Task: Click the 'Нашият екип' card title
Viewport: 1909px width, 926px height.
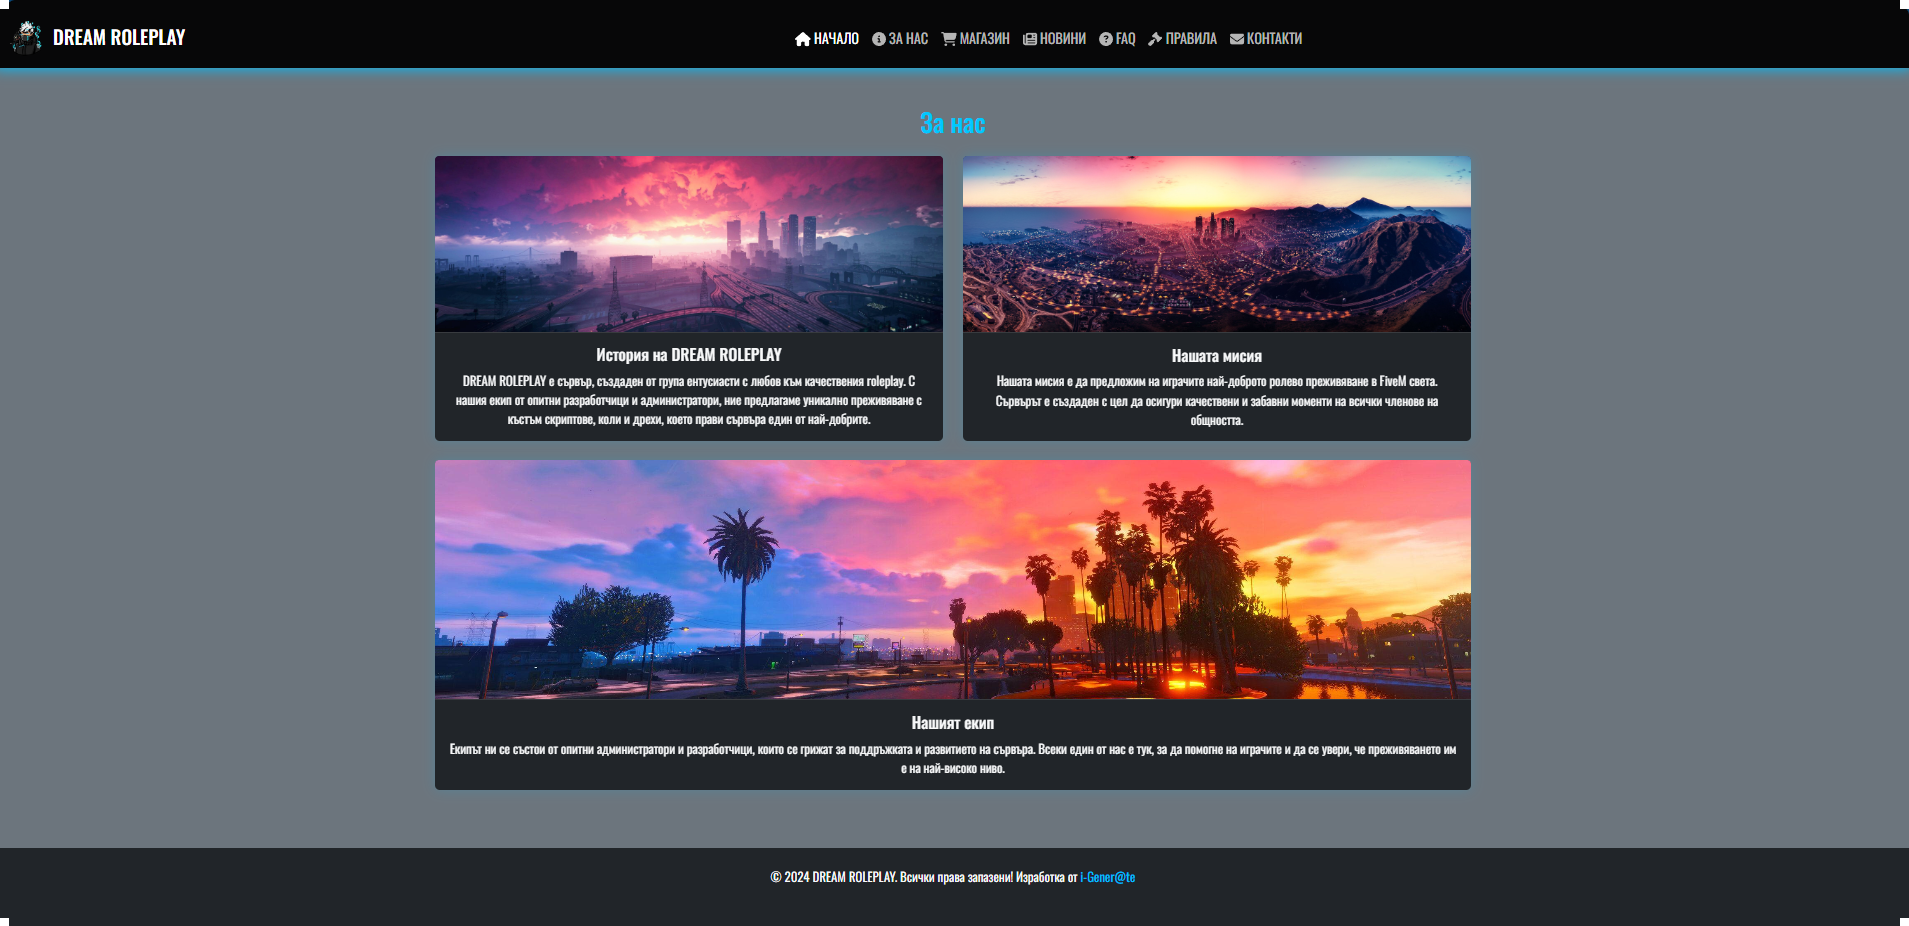Action: (x=953, y=723)
